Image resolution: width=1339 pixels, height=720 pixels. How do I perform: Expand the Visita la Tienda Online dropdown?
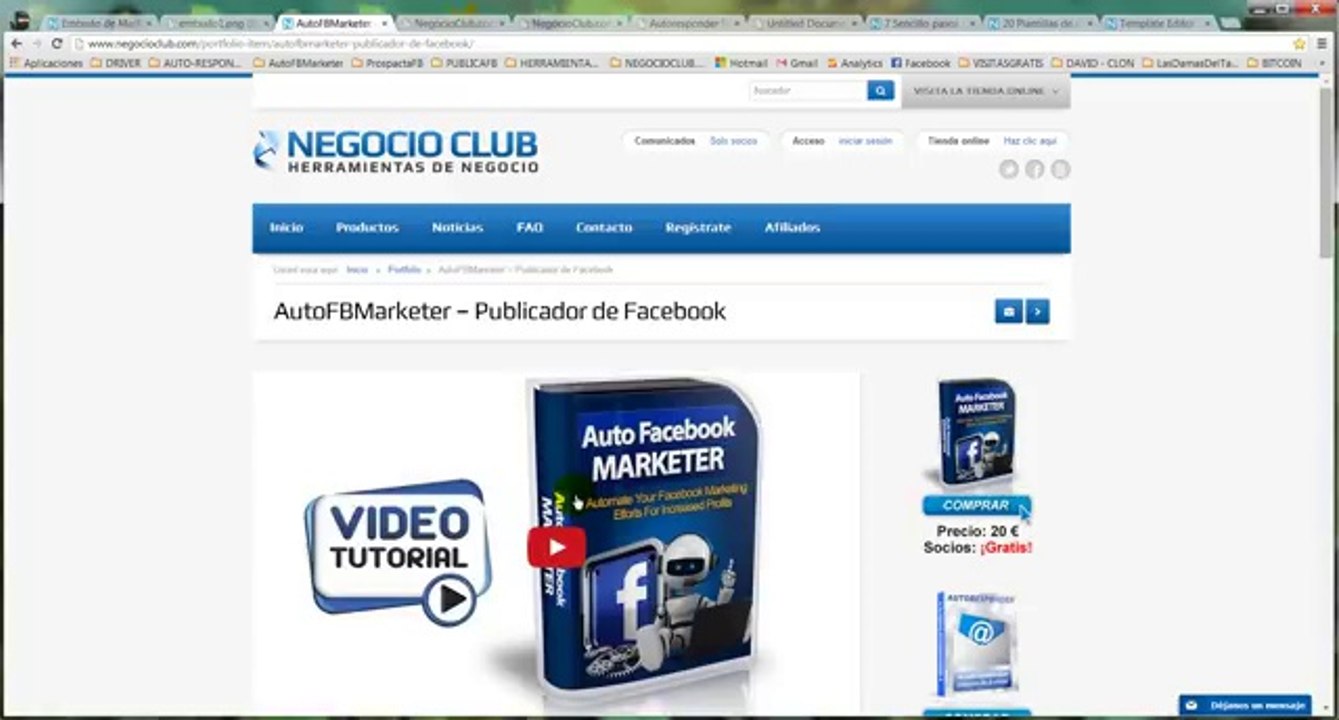986,91
